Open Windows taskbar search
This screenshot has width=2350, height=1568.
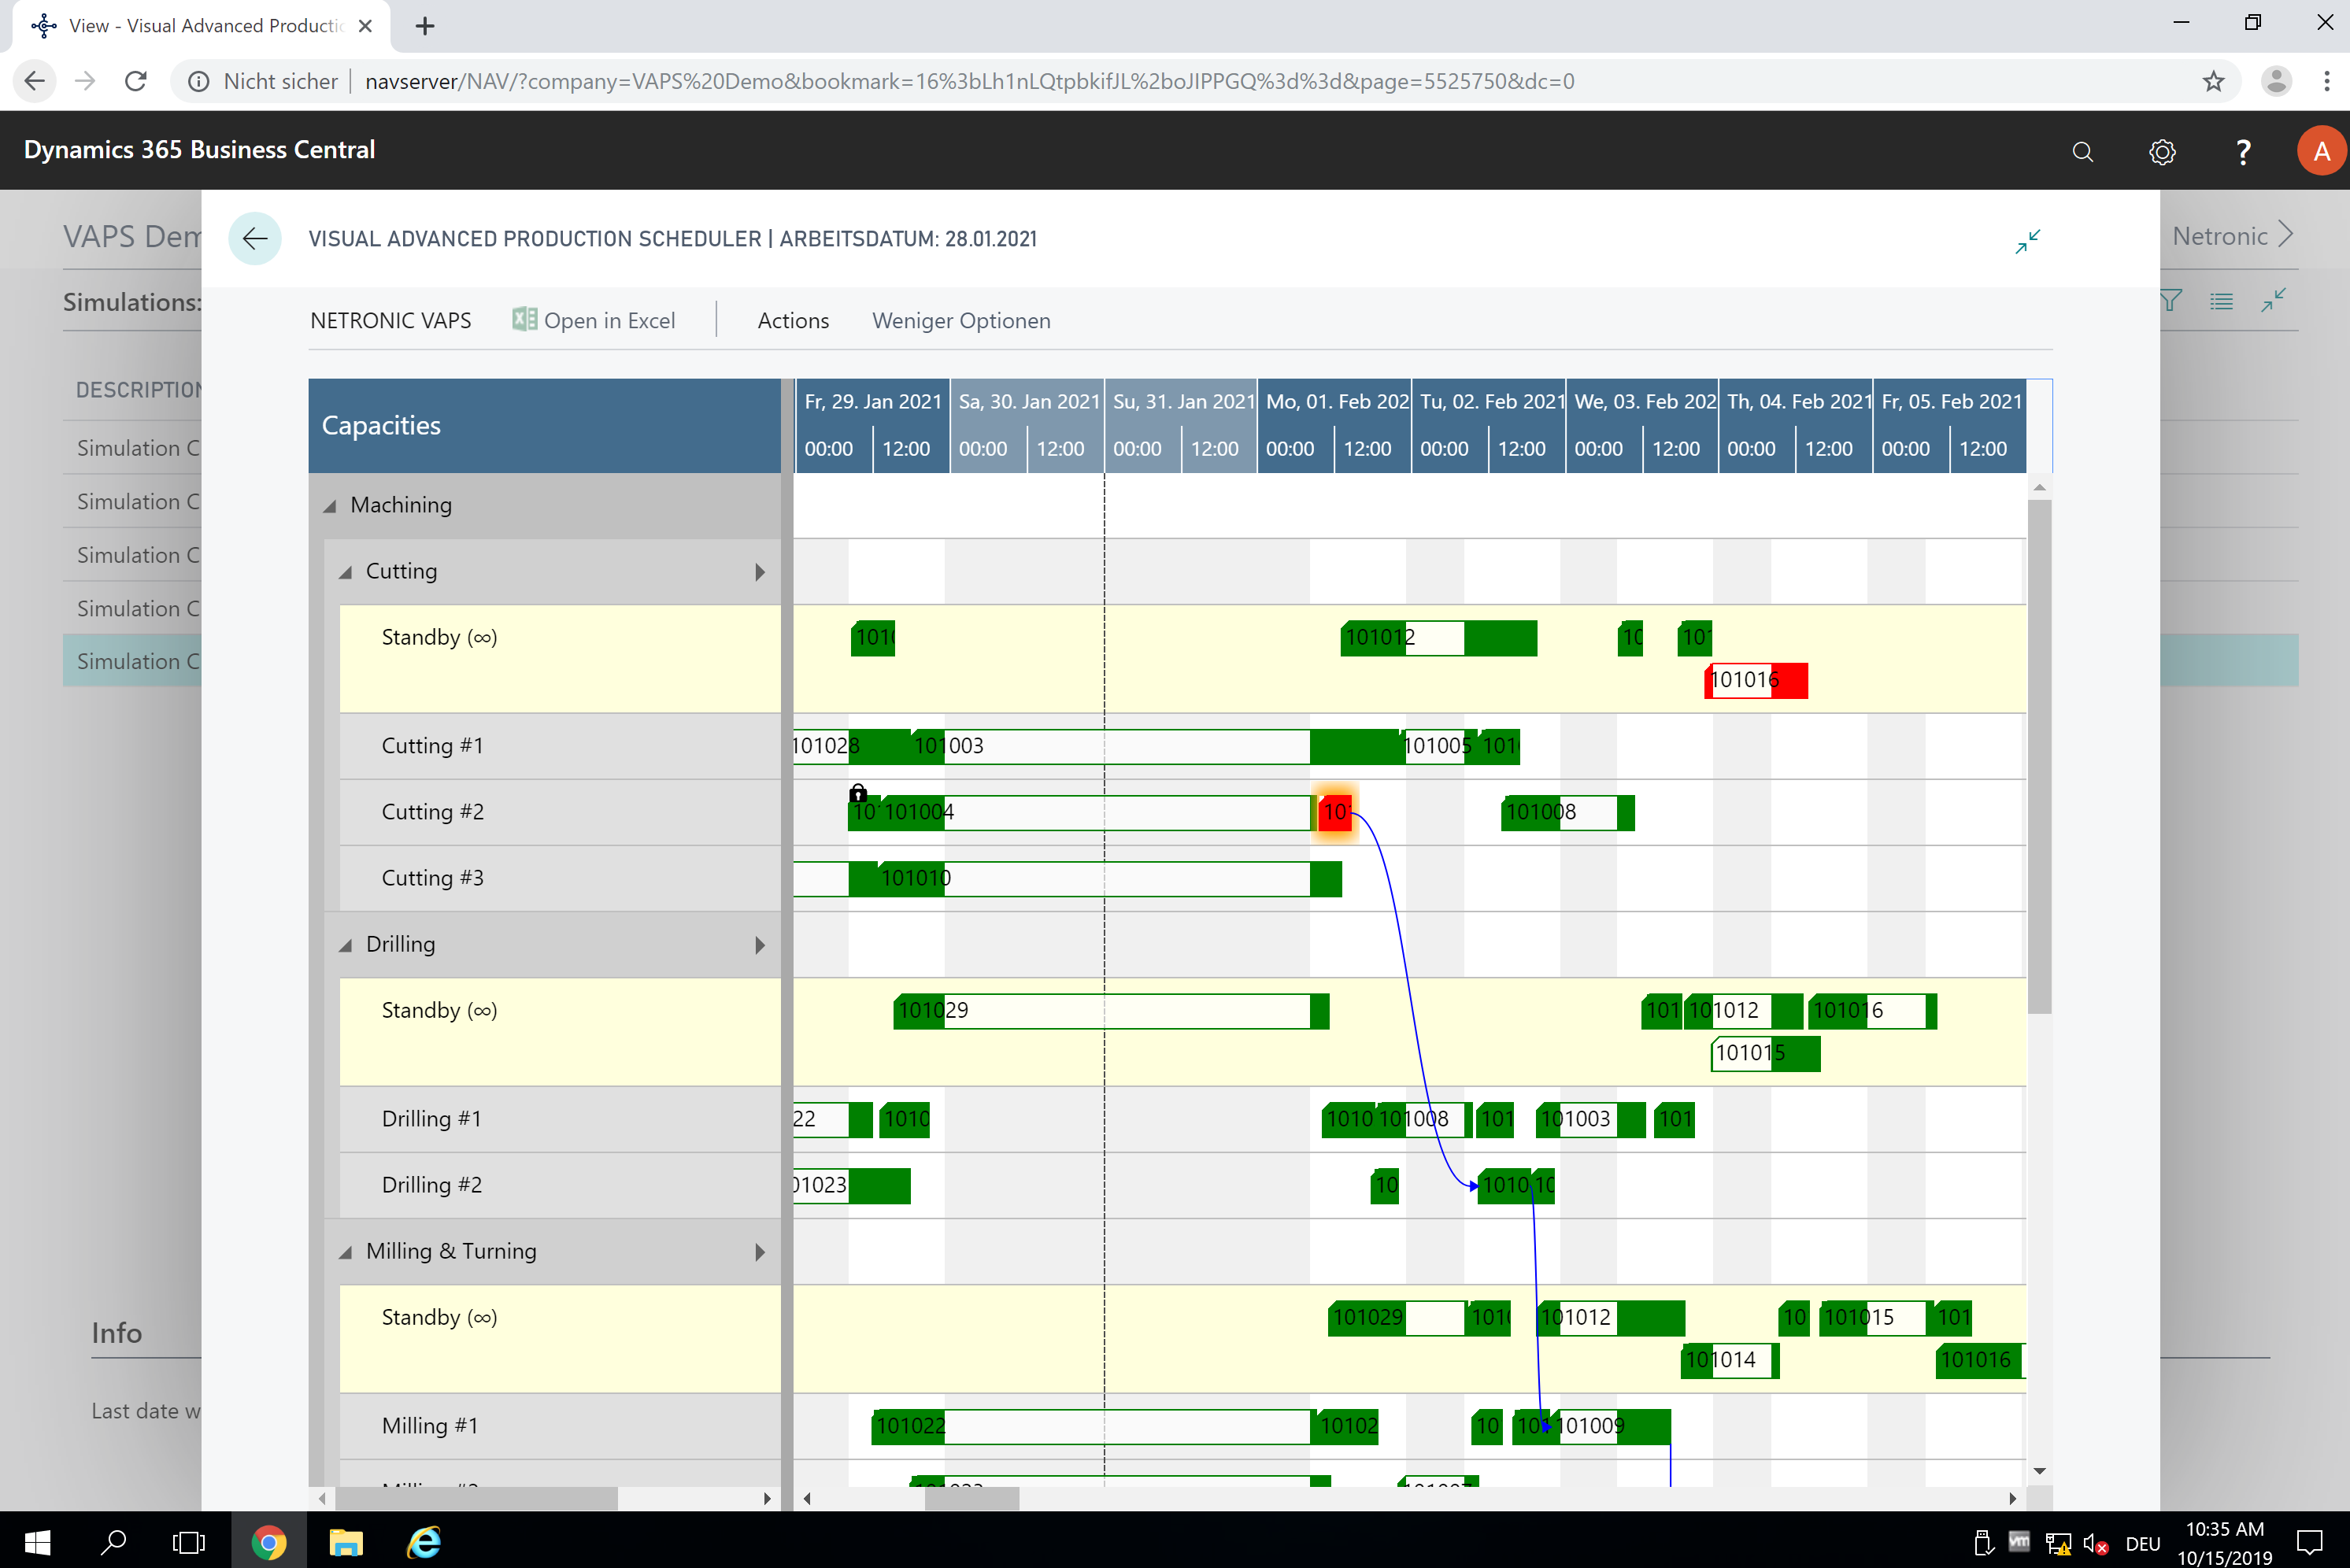[113, 1541]
